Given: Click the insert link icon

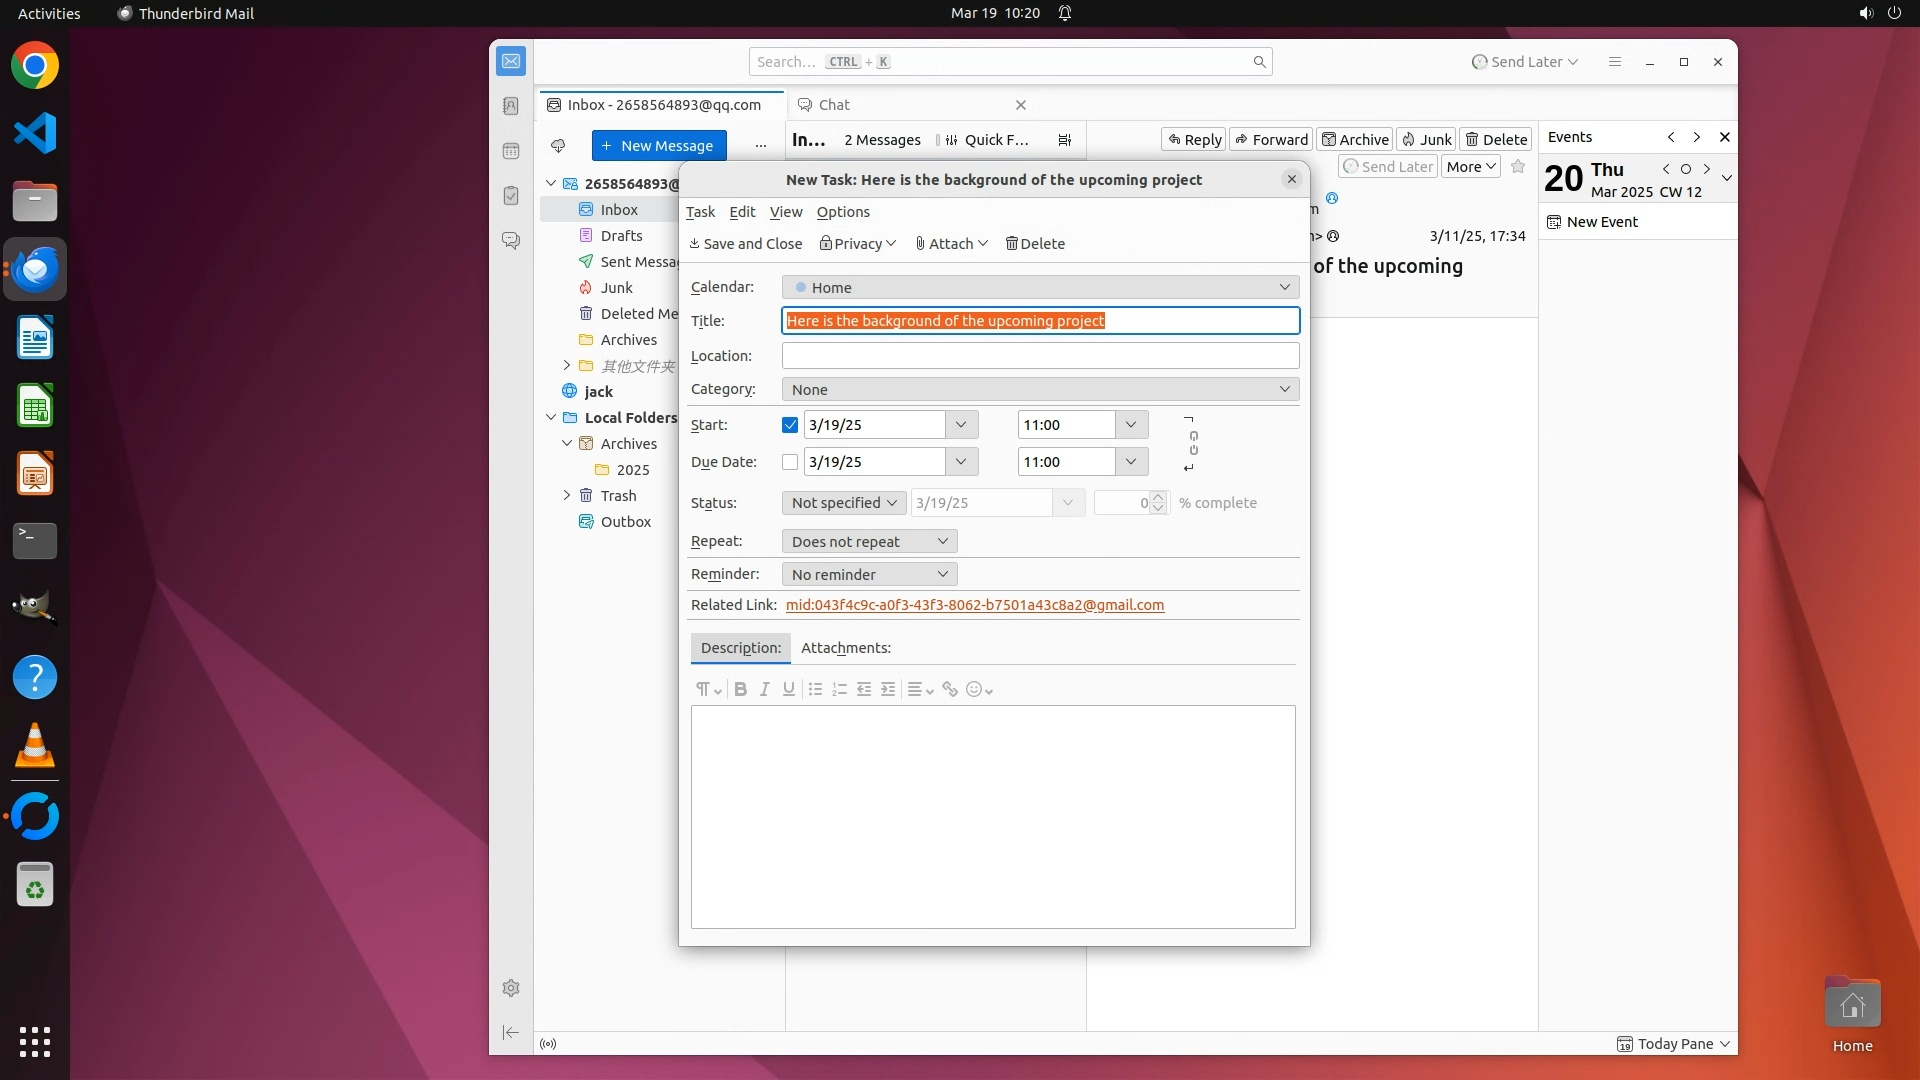Looking at the screenshot, I should coord(950,689).
